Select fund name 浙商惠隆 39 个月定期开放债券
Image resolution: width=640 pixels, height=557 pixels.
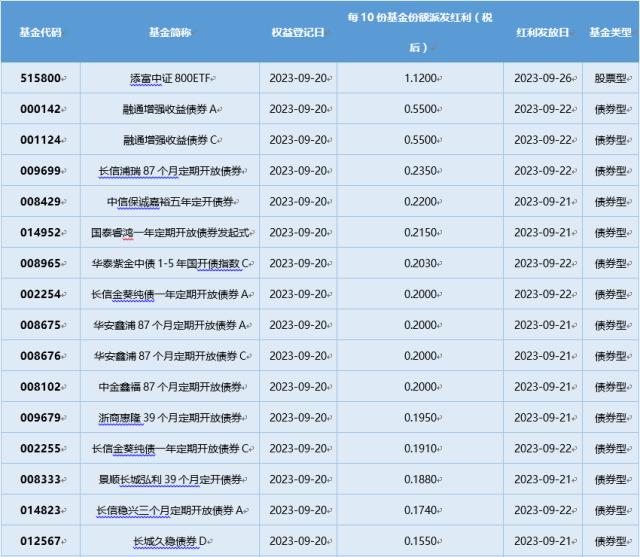pyautogui.click(x=170, y=418)
